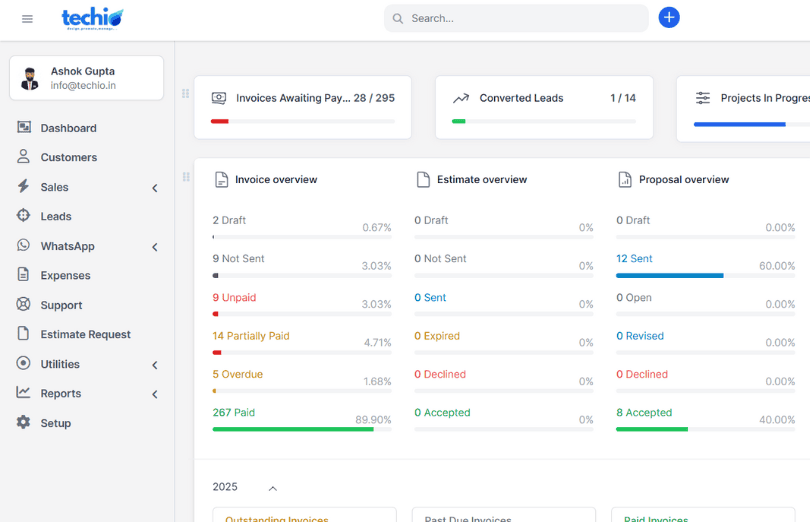The width and height of the screenshot is (810, 522).
Task: Click the Setup gear icon
Action: [23, 423]
